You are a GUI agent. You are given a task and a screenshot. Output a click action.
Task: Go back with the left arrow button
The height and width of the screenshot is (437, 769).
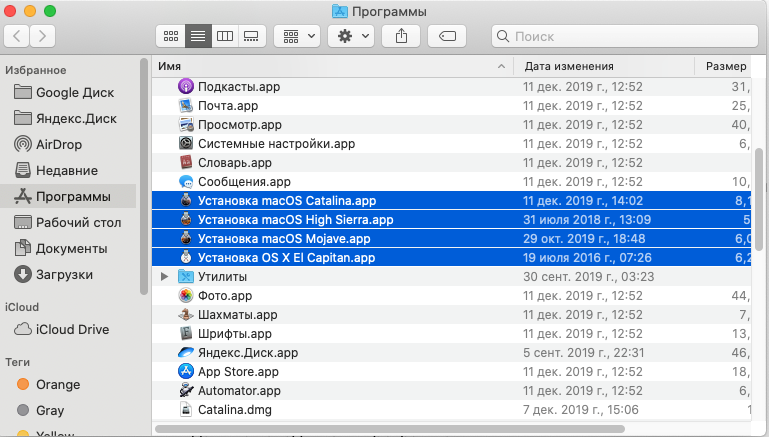pos(17,36)
